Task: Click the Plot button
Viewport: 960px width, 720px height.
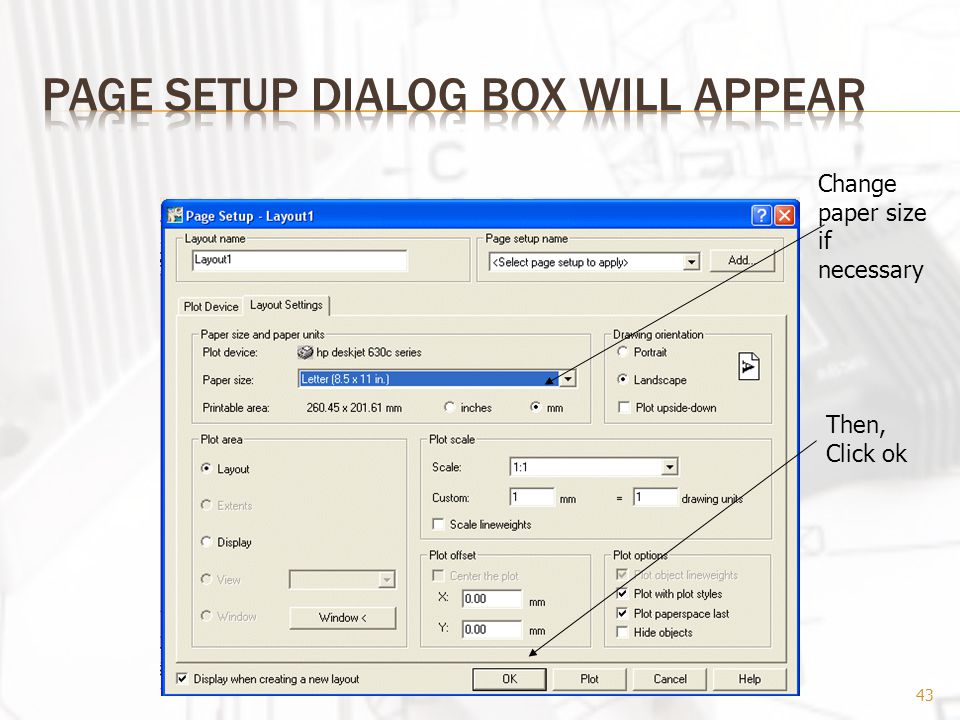Action: (590, 678)
